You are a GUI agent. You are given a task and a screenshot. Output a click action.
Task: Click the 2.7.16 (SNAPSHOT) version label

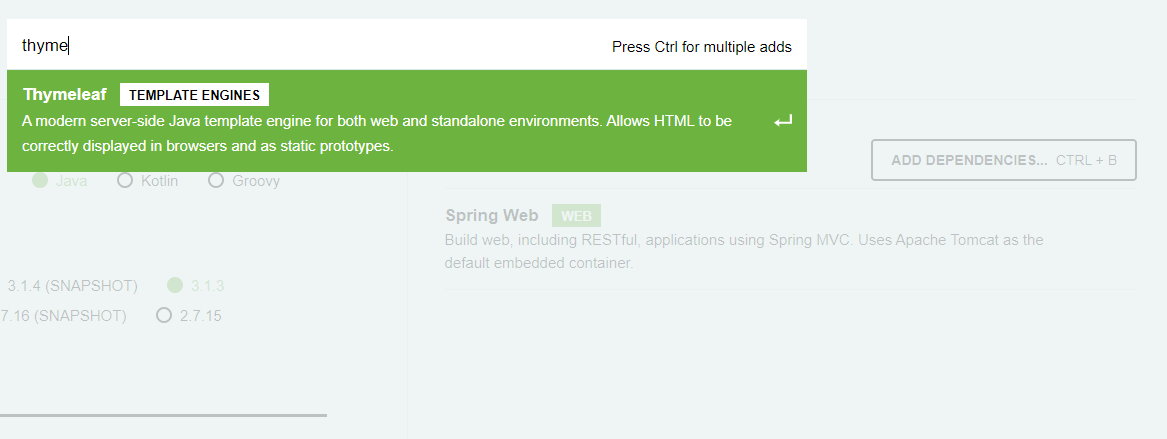pyautogui.click(x=63, y=316)
